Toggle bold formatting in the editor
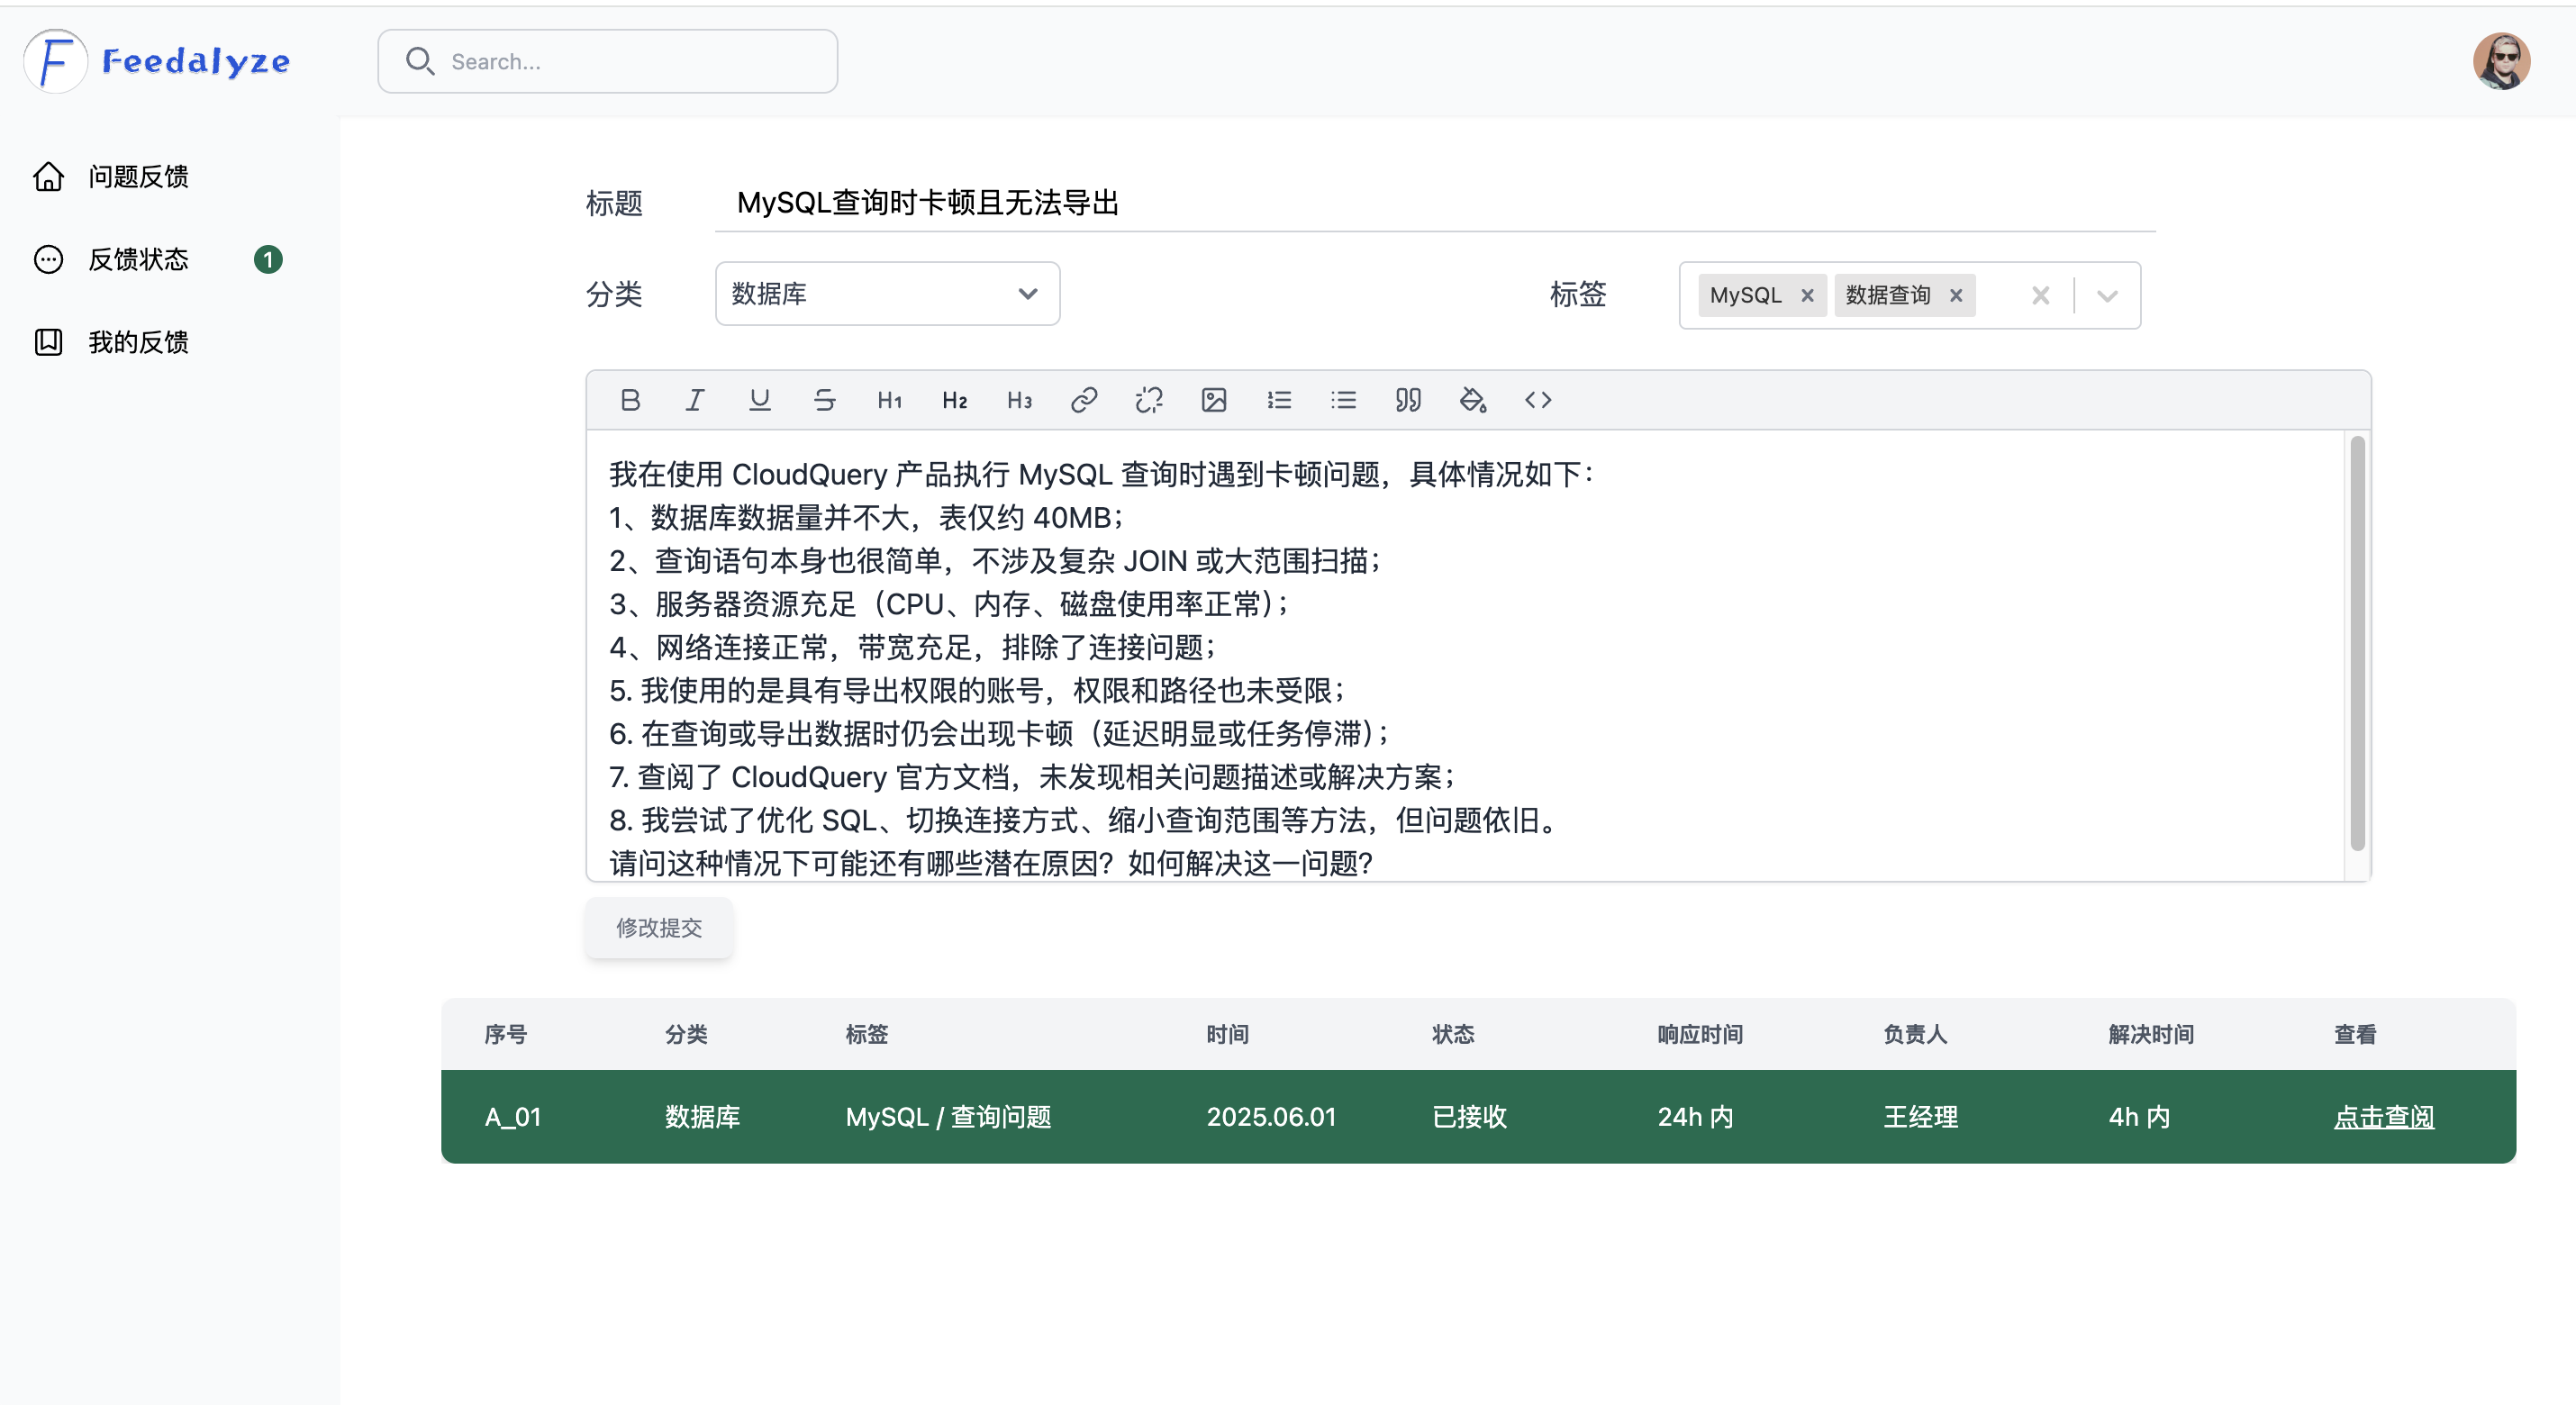The width and height of the screenshot is (2576, 1405). point(630,400)
